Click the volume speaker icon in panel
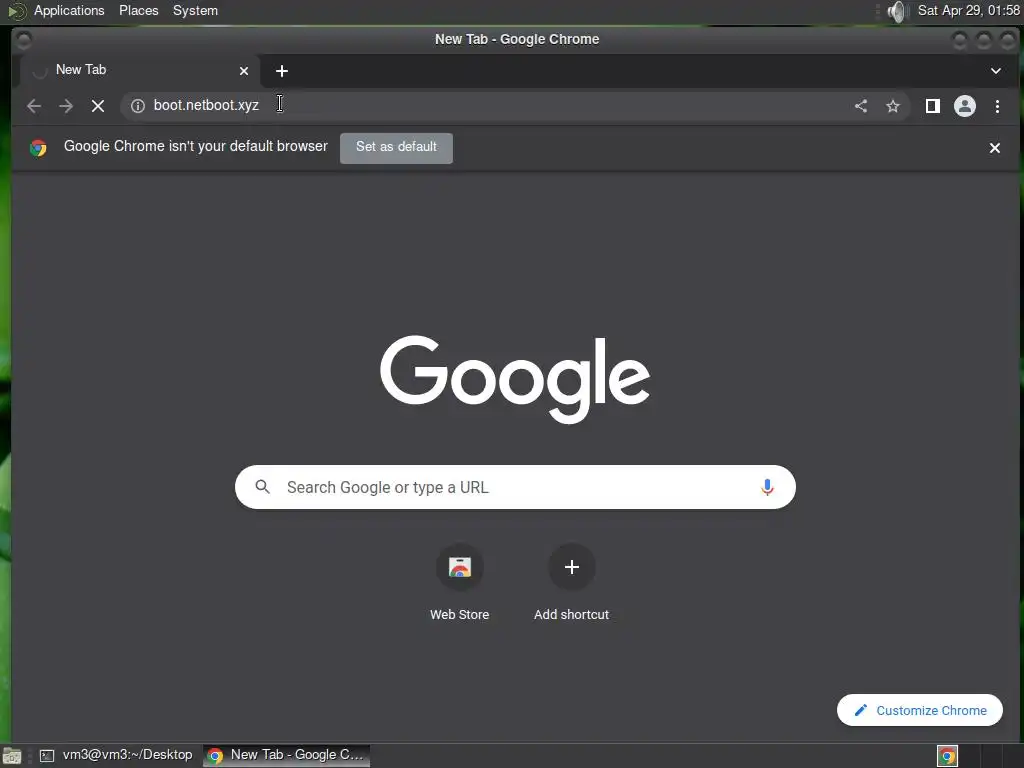The height and width of the screenshot is (768, 1024). (x=898, y=11)
